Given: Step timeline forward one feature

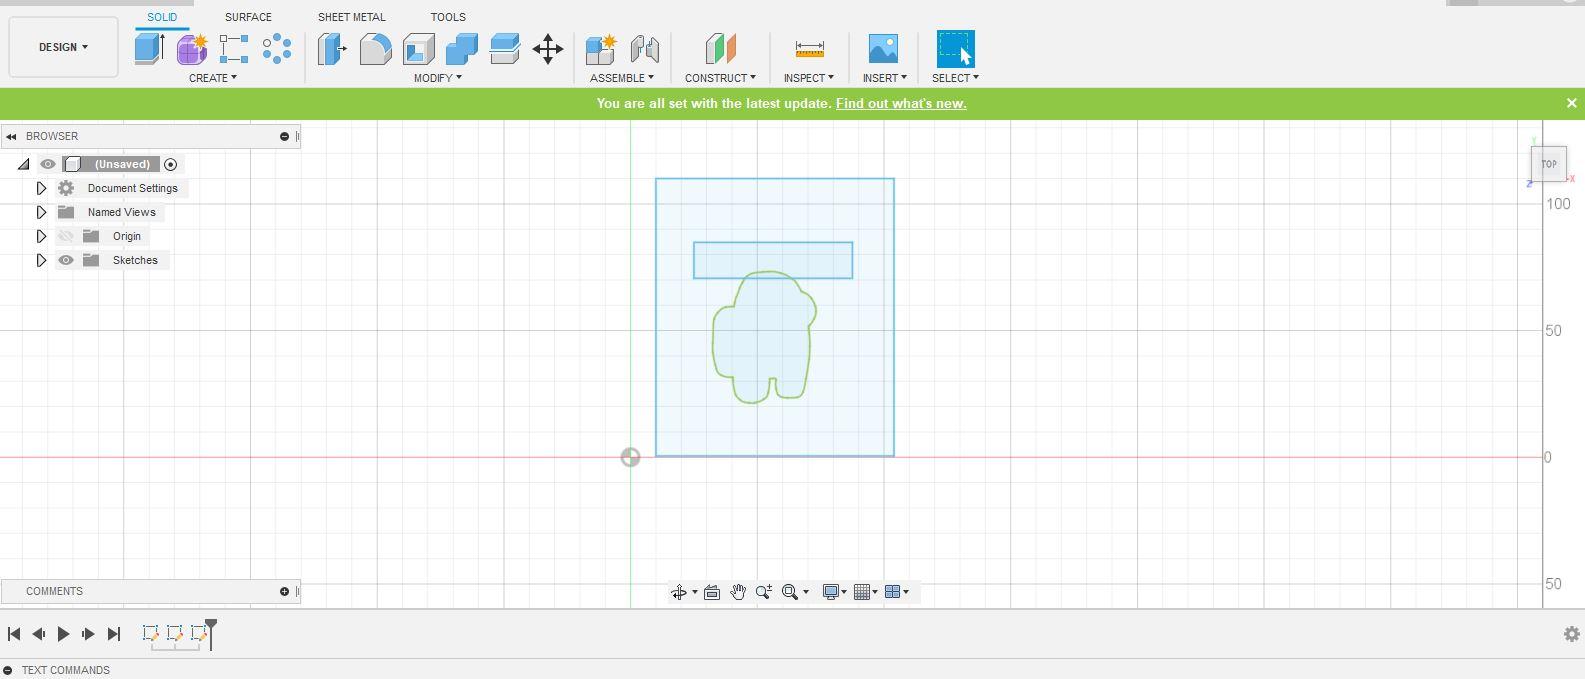Looking at the screenshot, I should coord(88,634).
